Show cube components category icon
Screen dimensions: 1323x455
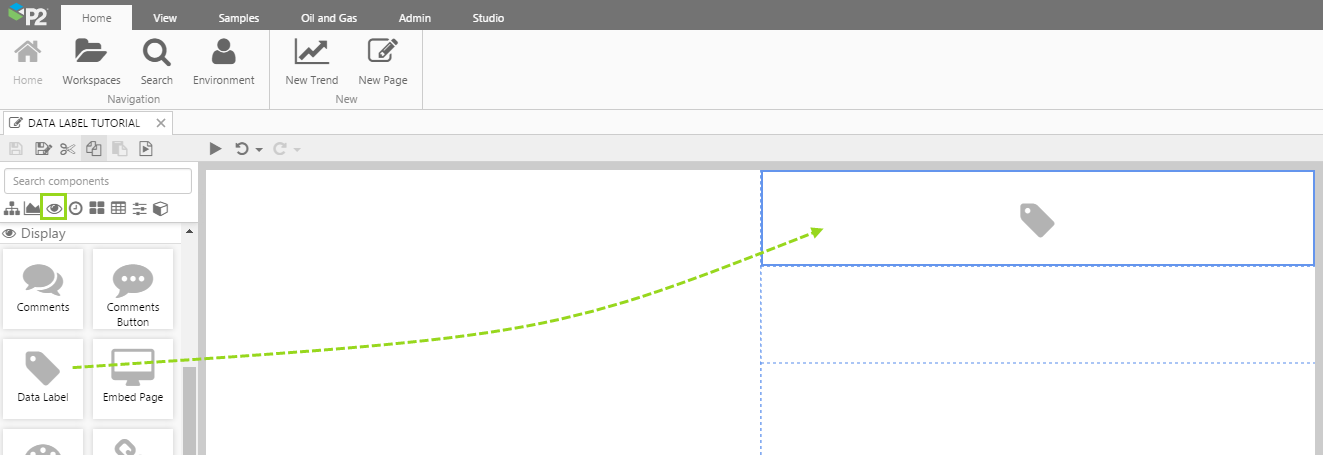coord(160,208)
